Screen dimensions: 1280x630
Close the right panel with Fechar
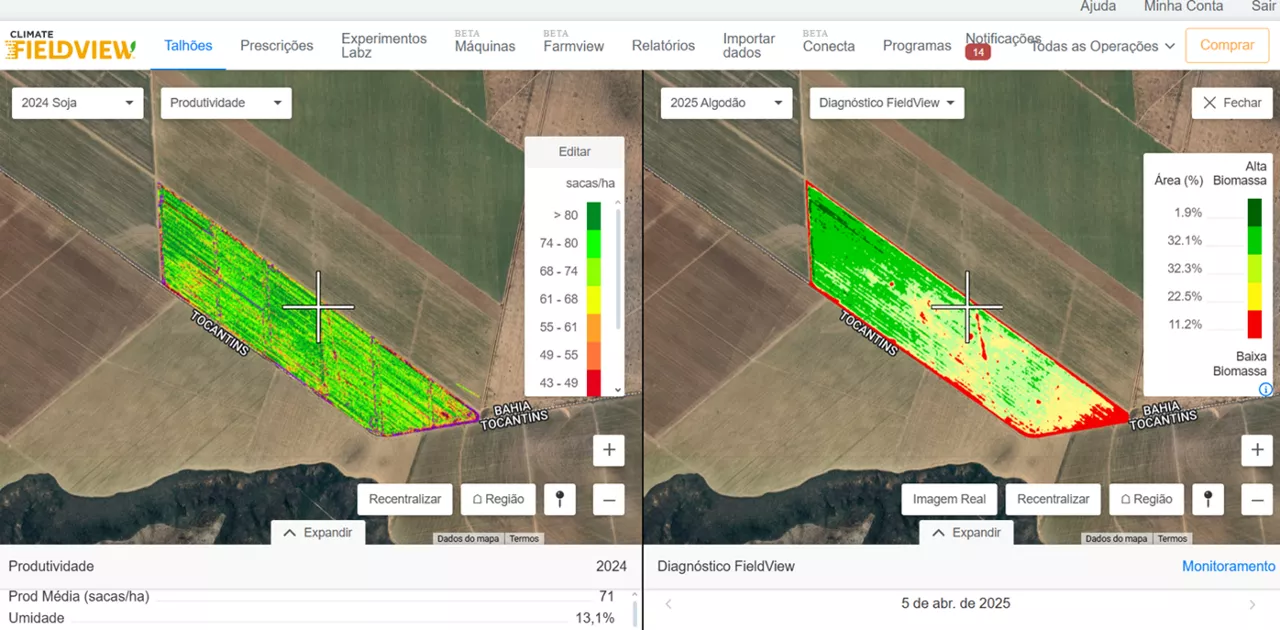[x=1231, y=103]
